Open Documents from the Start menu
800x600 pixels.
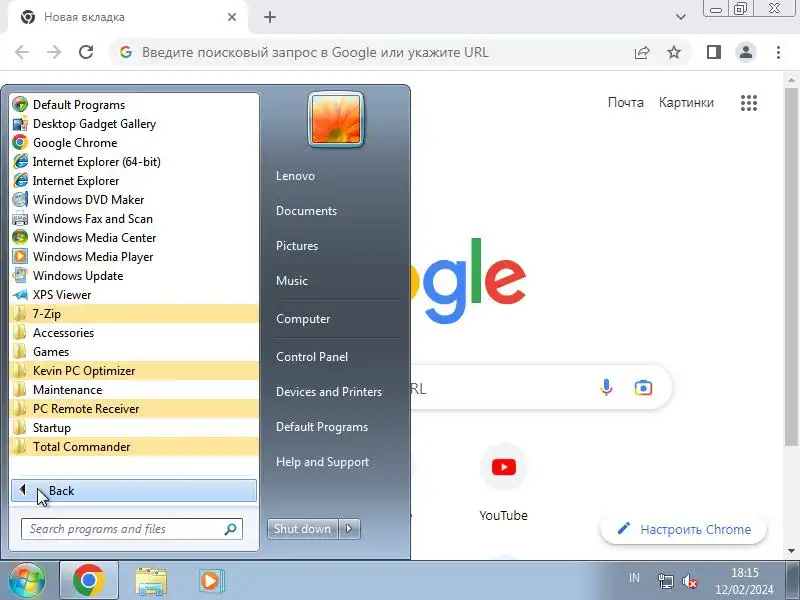[307, 211]
